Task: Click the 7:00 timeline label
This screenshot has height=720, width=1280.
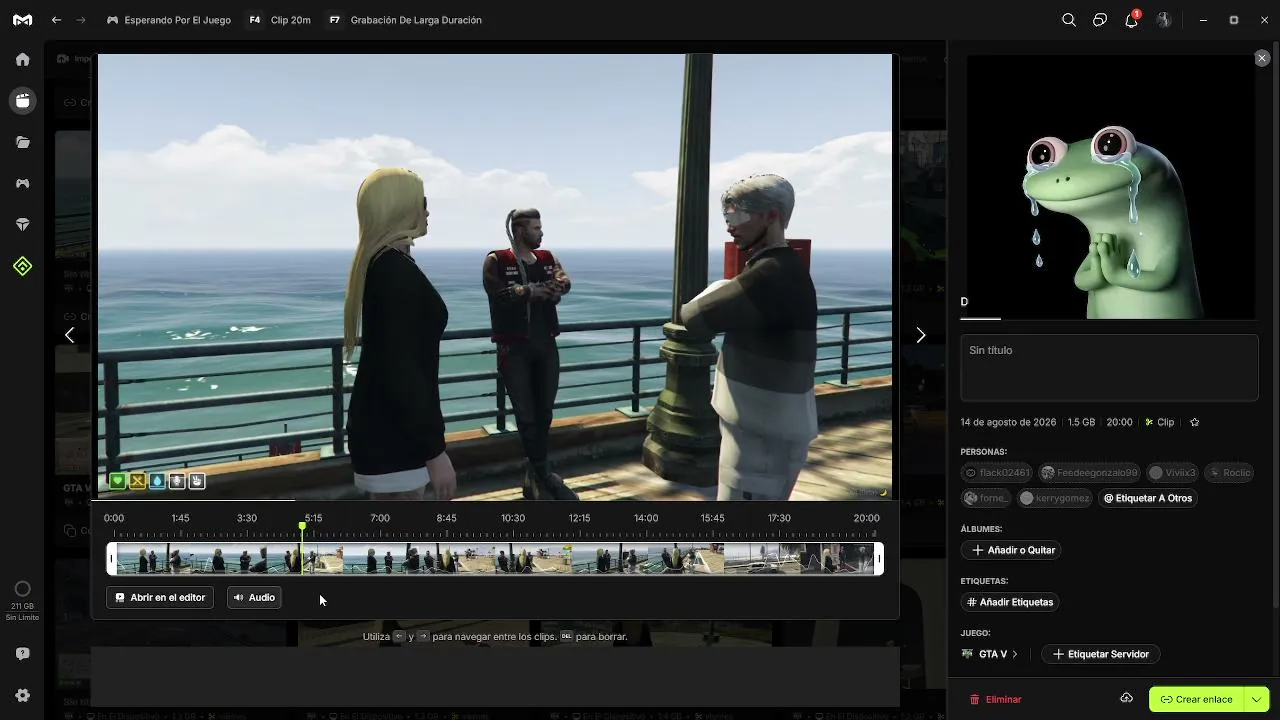Action: coord(380,518)
